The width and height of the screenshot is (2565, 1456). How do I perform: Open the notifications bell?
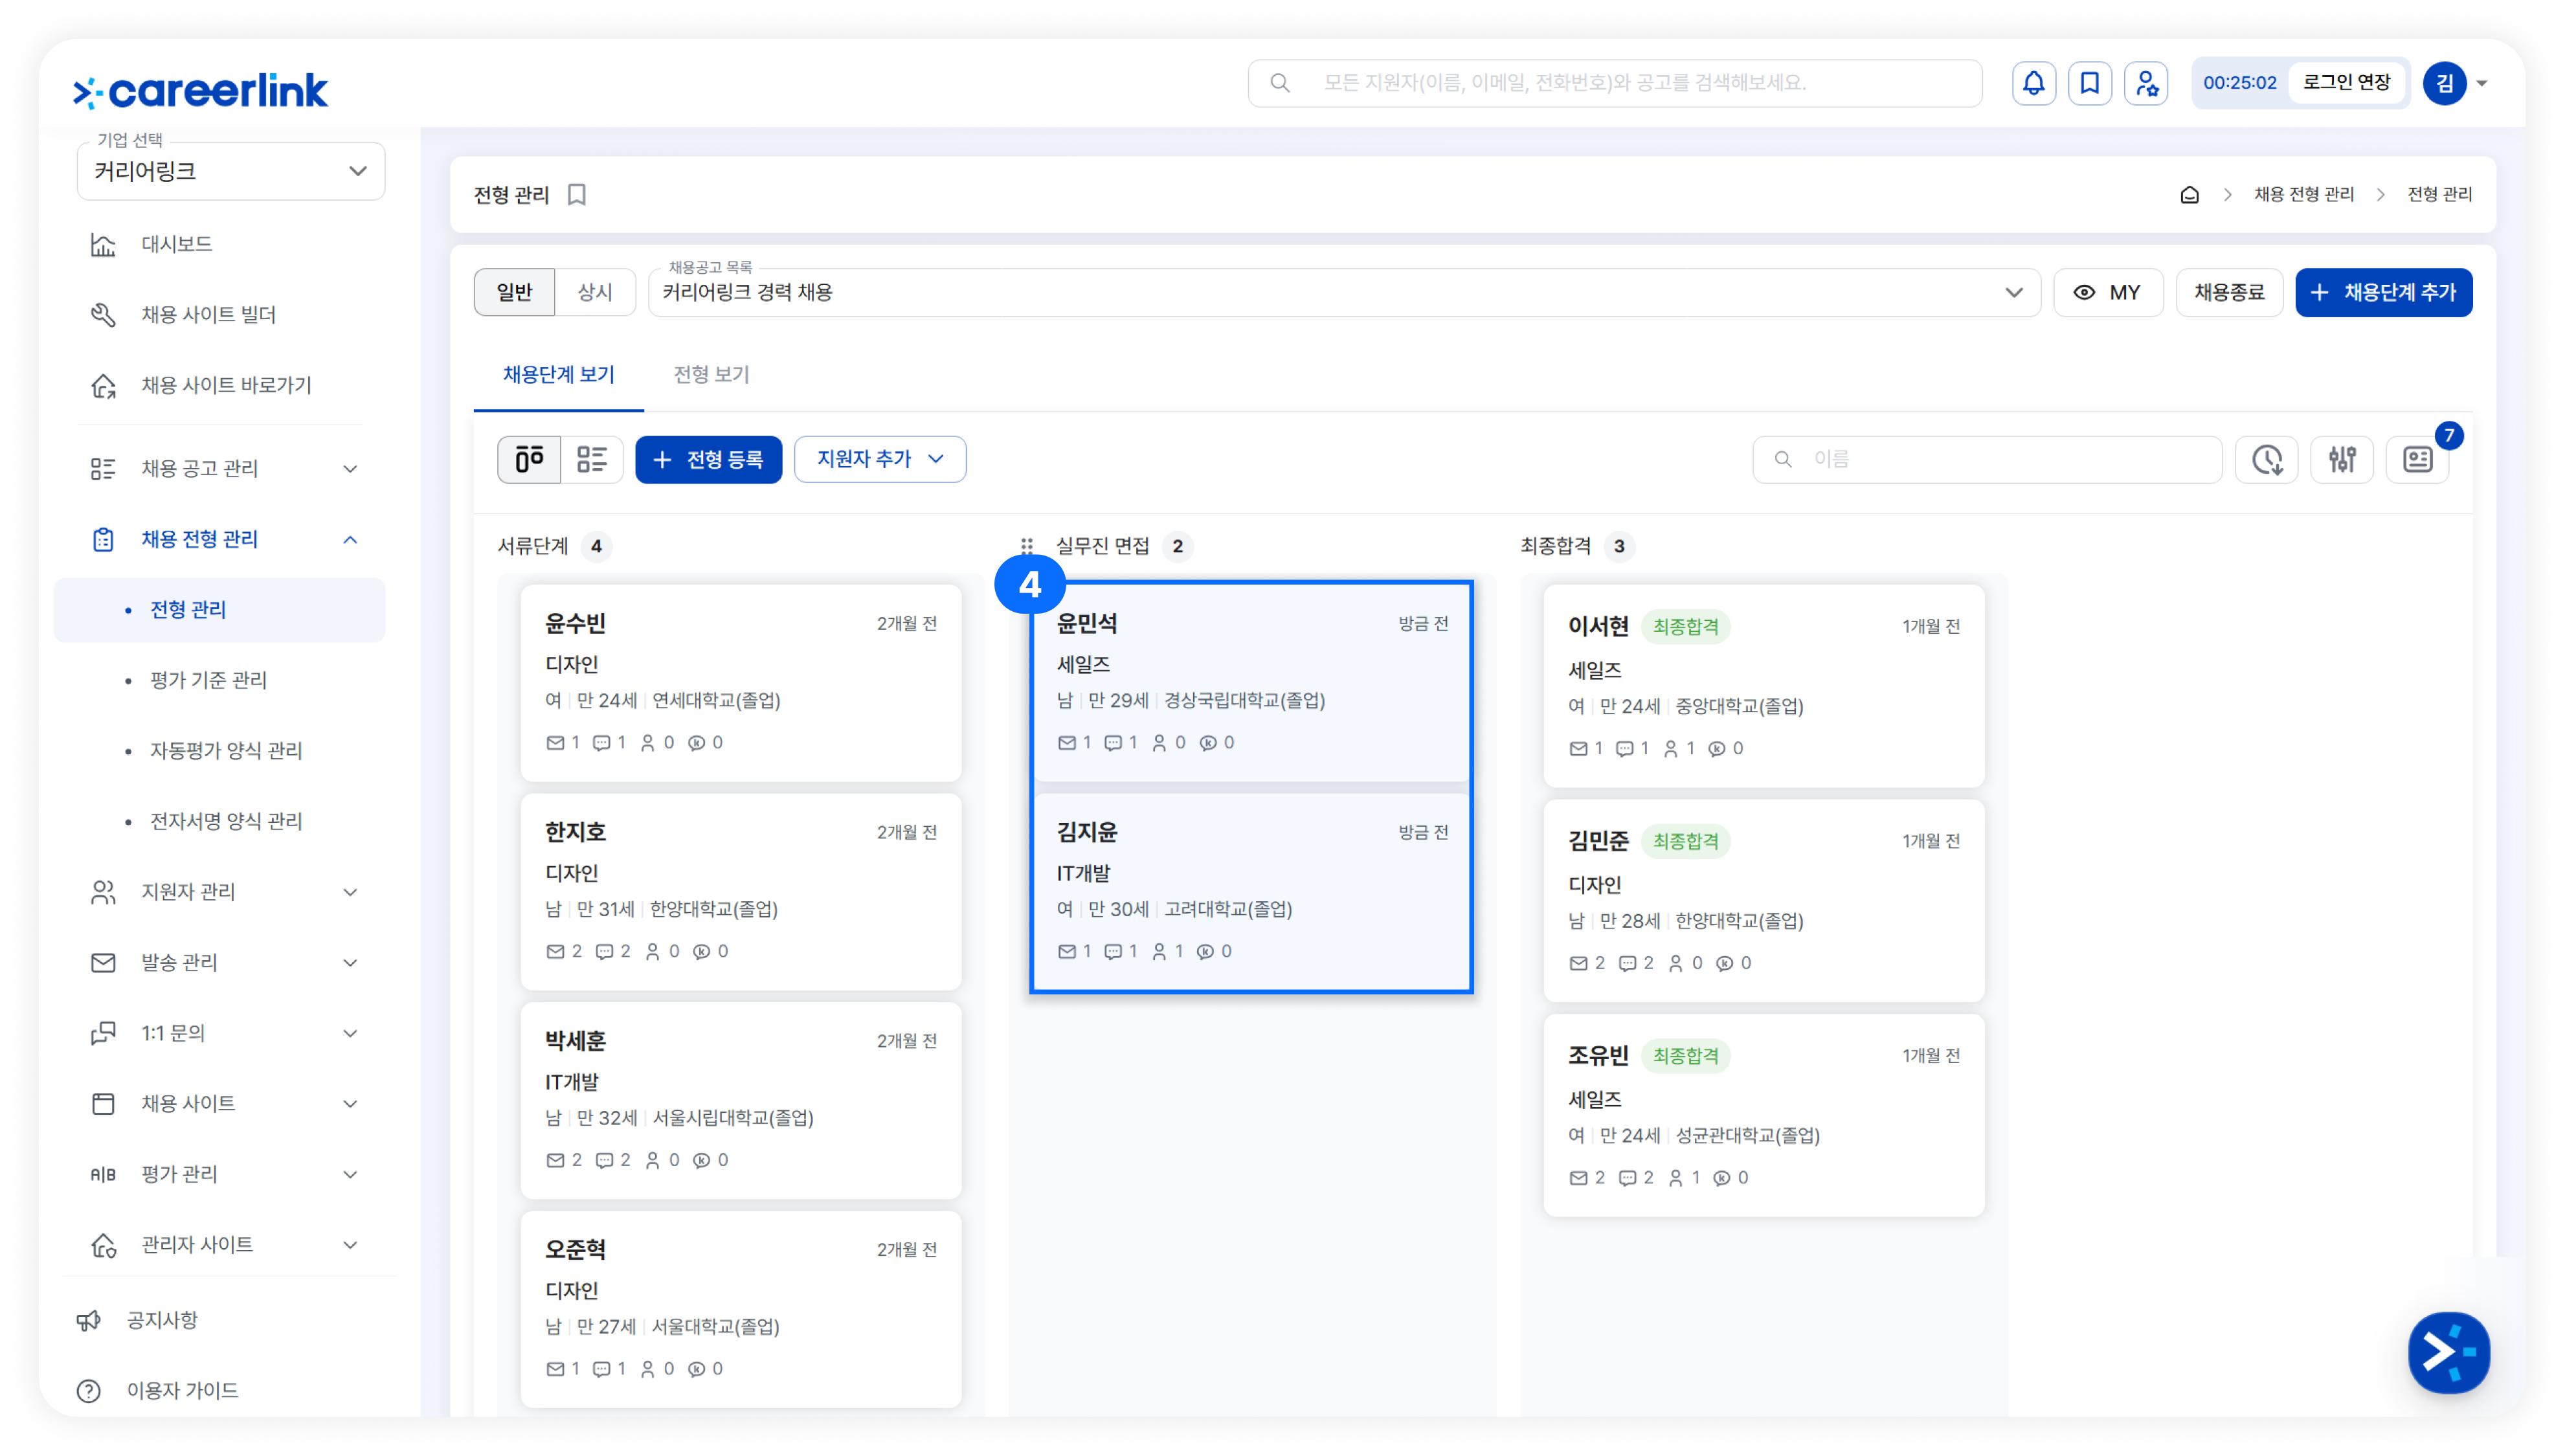[x=2033, y=83]
